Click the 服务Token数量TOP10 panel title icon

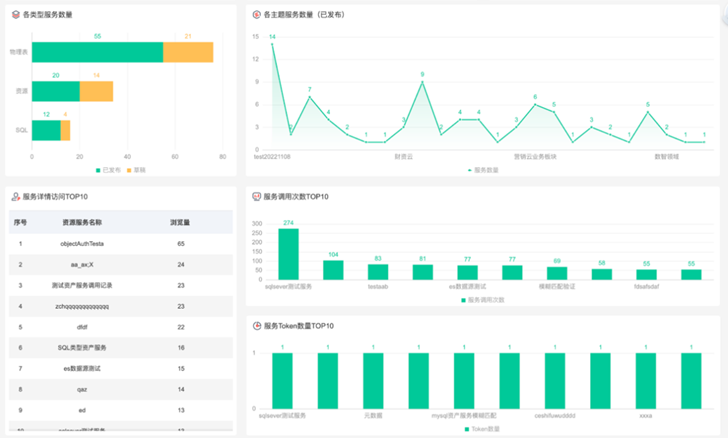point(256,326)
